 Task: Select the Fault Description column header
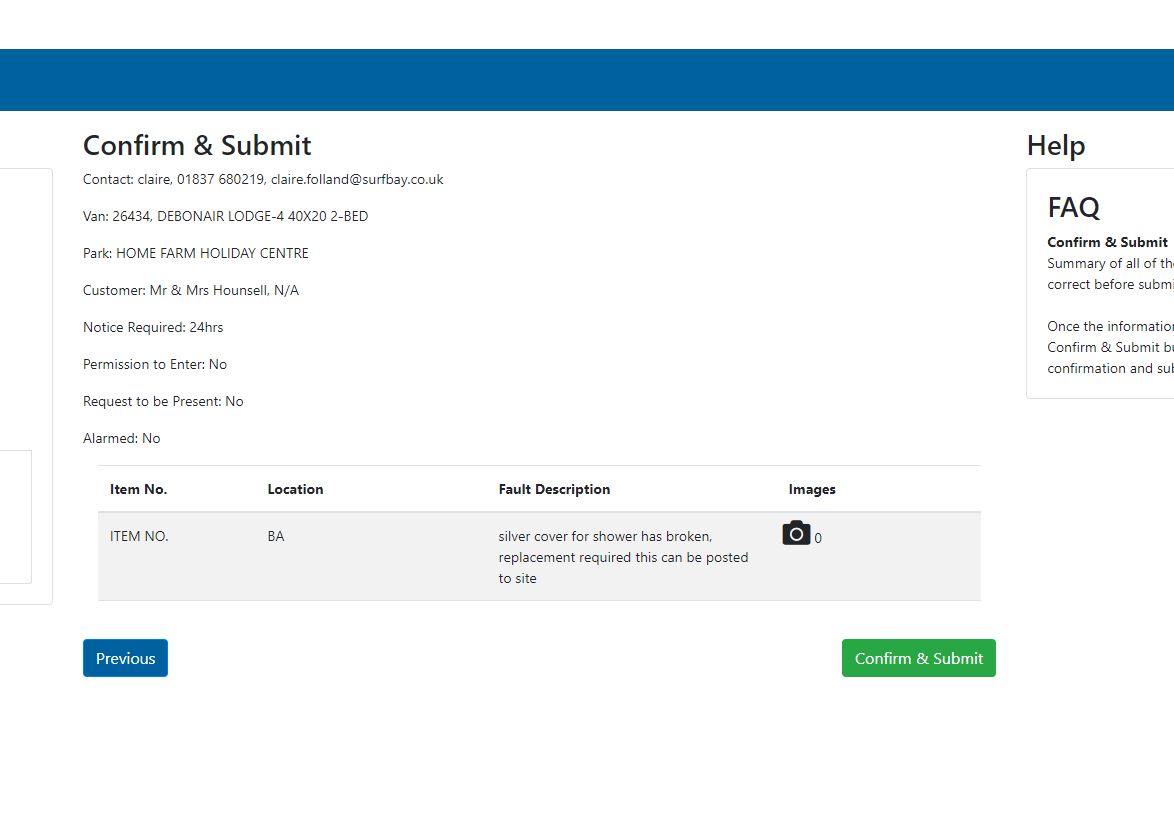coord(554,489)
